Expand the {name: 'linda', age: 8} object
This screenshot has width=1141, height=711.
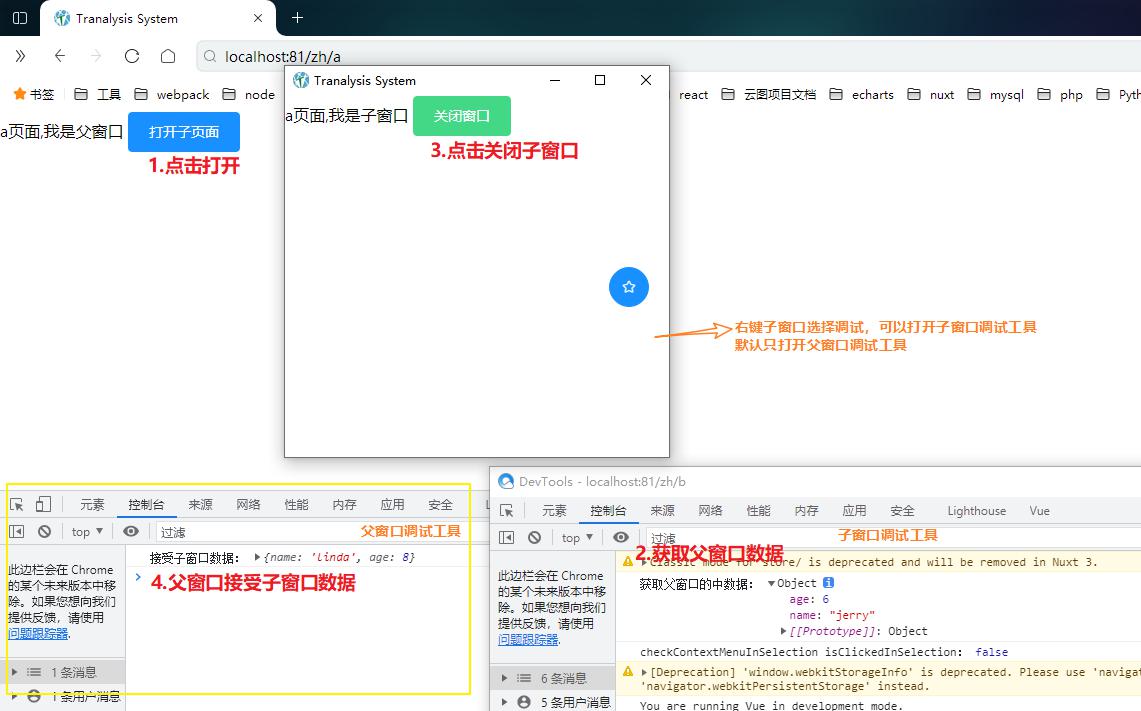click(x=258, y=557)
